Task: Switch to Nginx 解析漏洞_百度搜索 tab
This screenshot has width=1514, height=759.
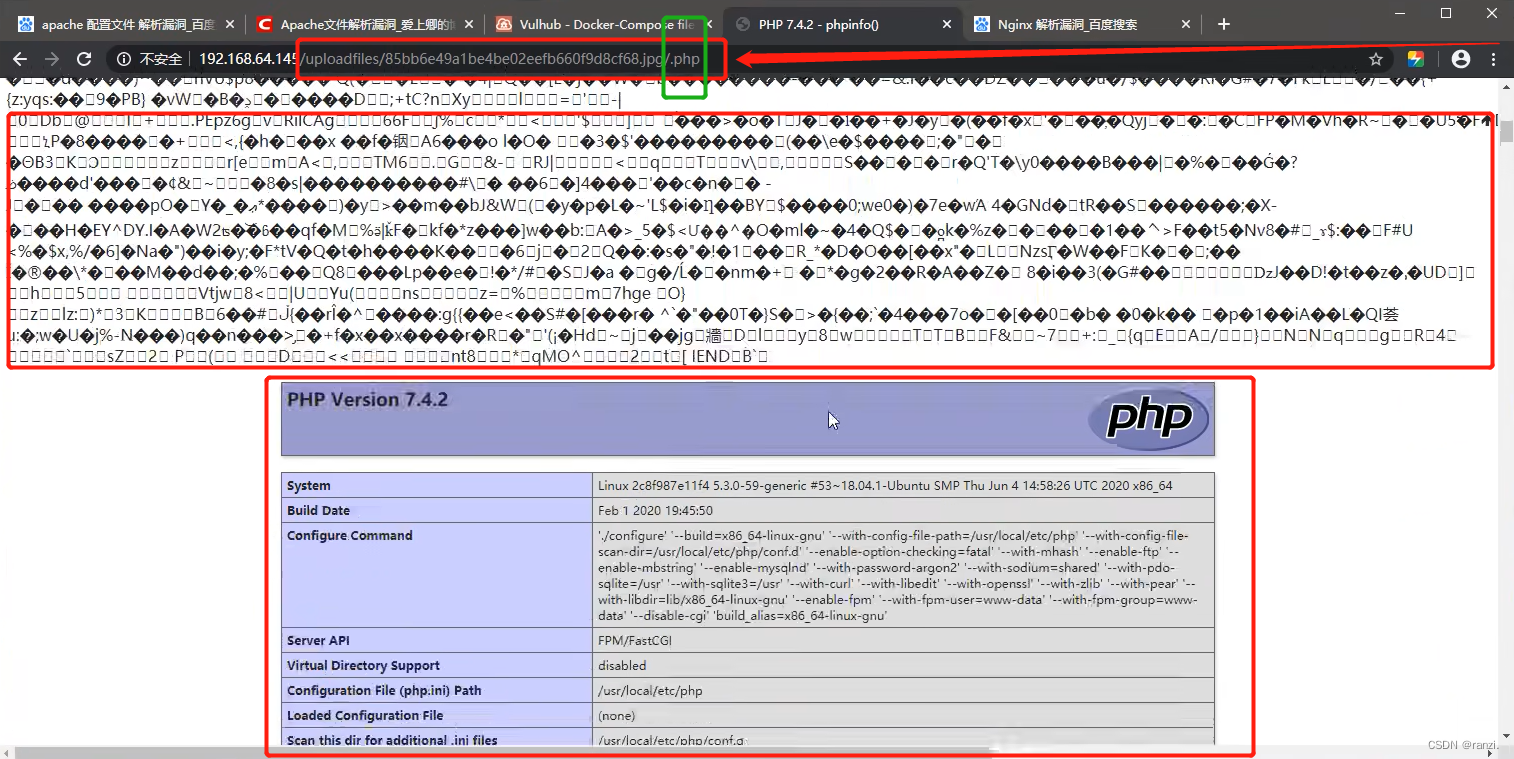Action: pos(1080,24)
